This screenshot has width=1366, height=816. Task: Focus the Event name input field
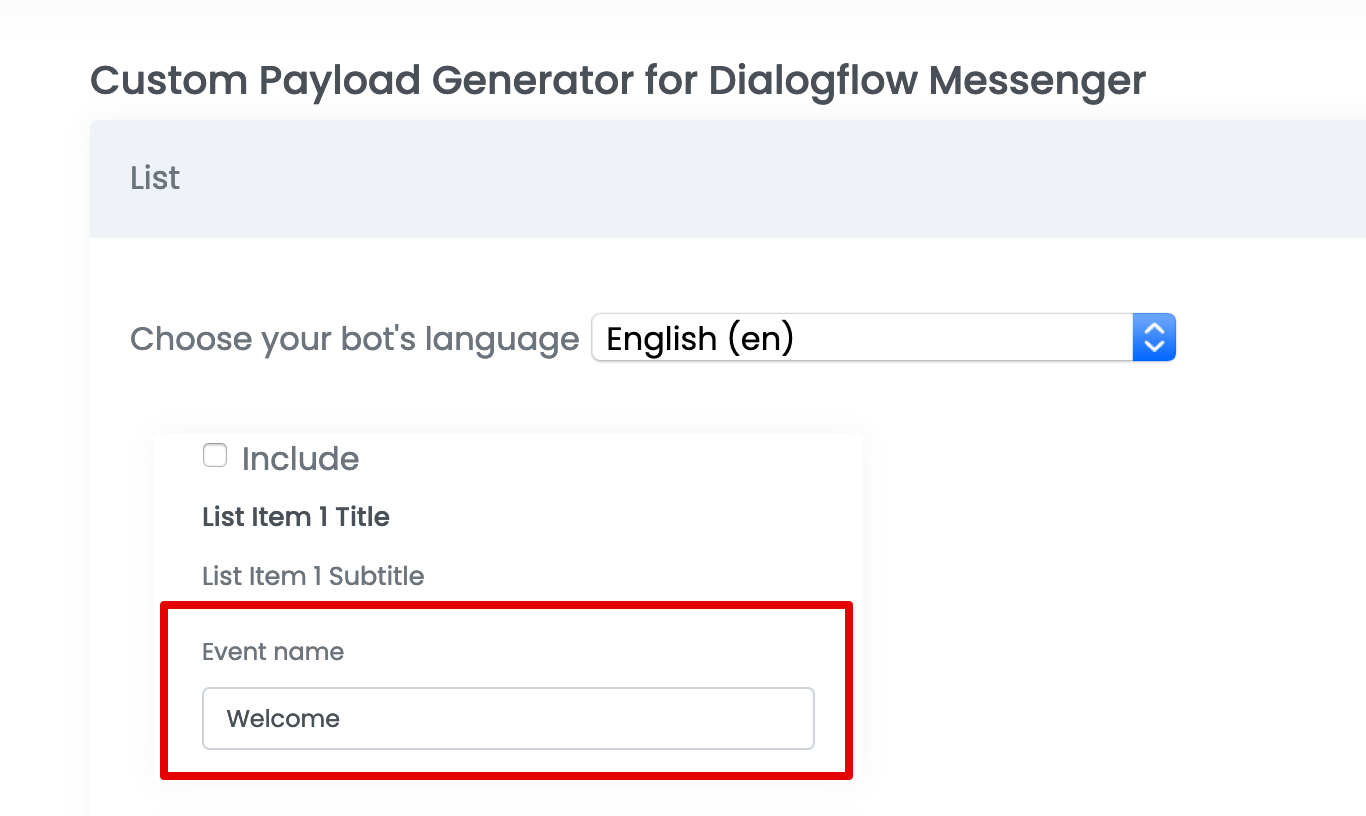tap(508, 718)
